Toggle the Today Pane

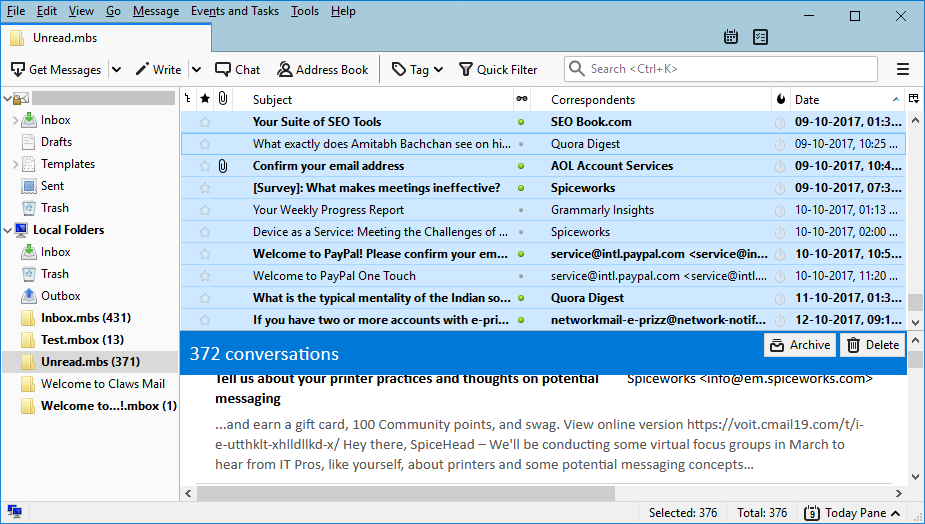click(852, 513)
